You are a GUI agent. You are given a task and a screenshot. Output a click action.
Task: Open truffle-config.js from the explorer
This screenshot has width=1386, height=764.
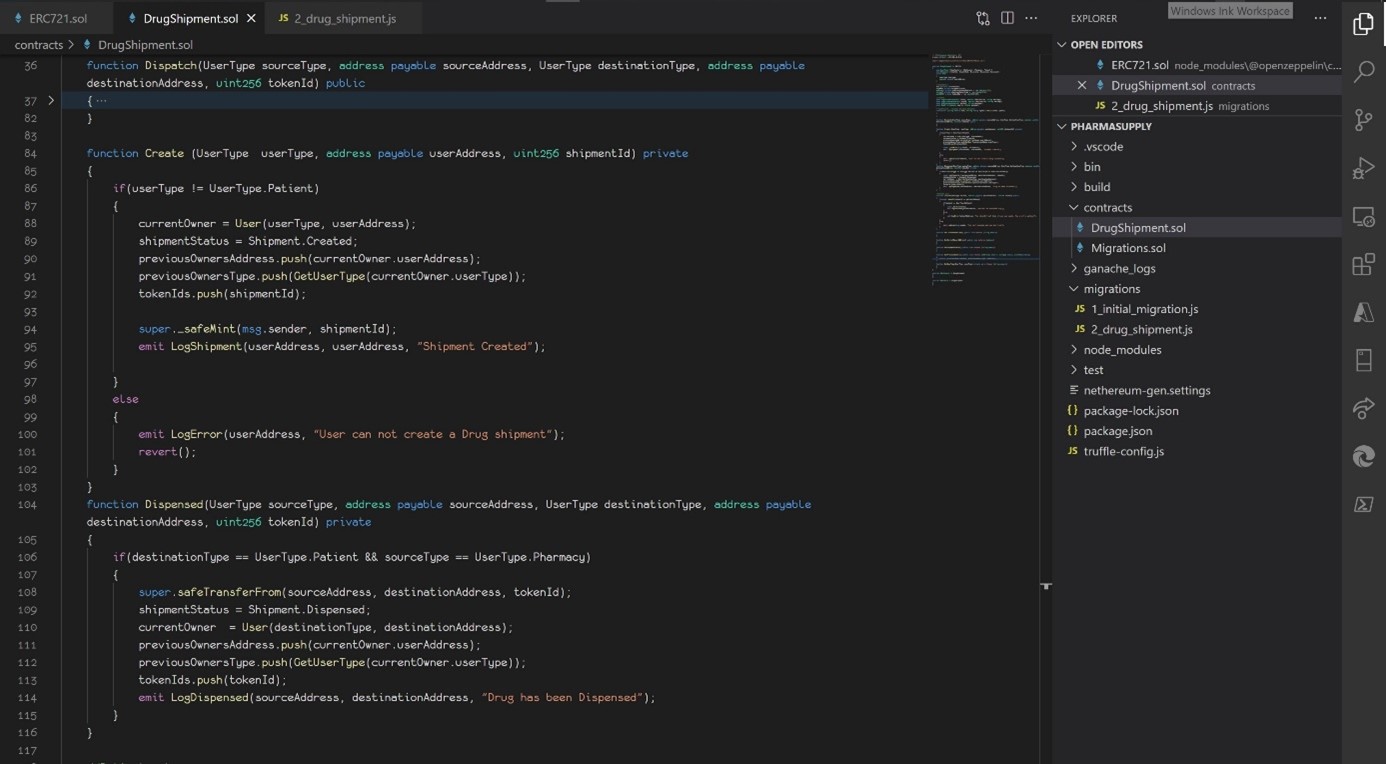pos(1123,451)
